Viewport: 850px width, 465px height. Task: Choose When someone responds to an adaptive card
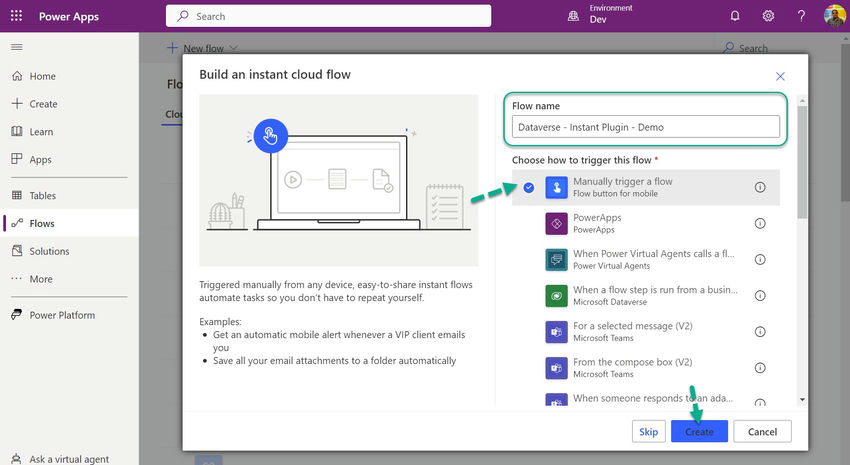coord(646,398)
